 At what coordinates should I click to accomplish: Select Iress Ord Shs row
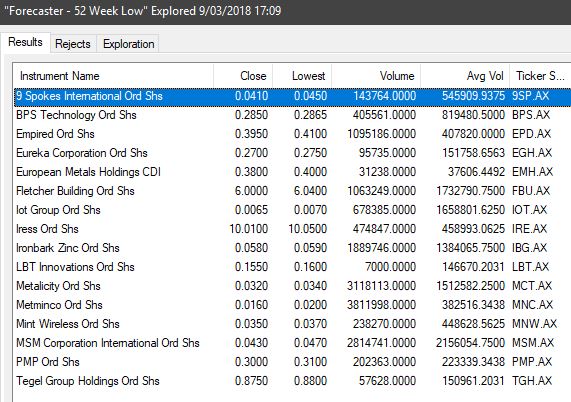tap(292, 229)
